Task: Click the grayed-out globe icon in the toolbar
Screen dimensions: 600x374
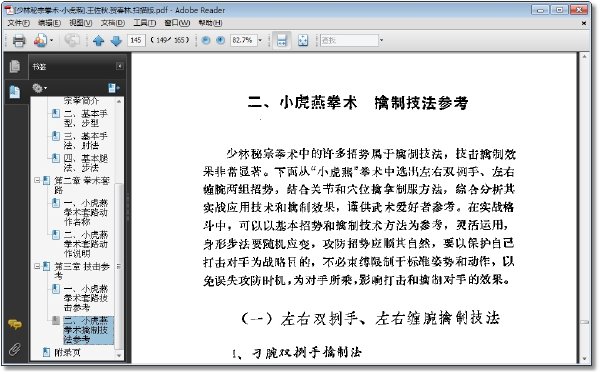Action: point(72,40)
